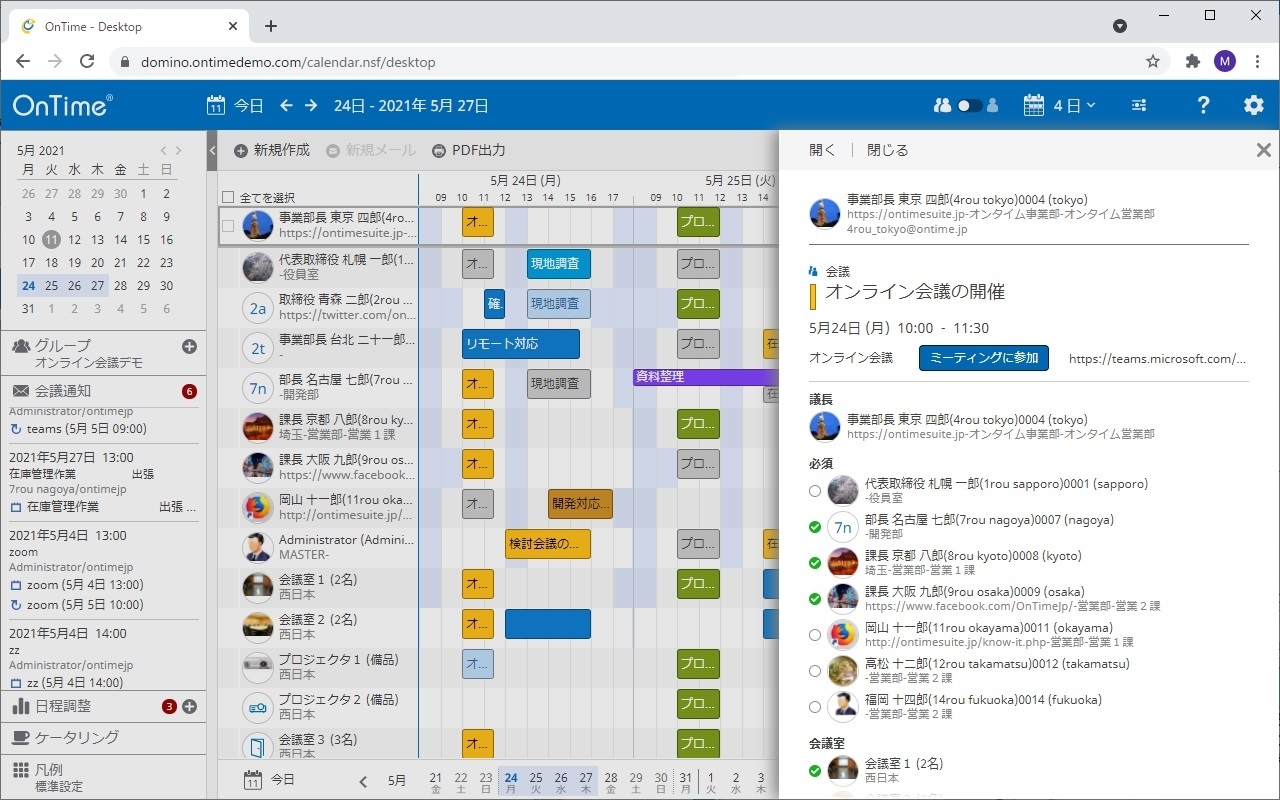Open display options via the sliders icon
The image size is (1280, 800).
pyautogui.click(x=1138, y=104)
